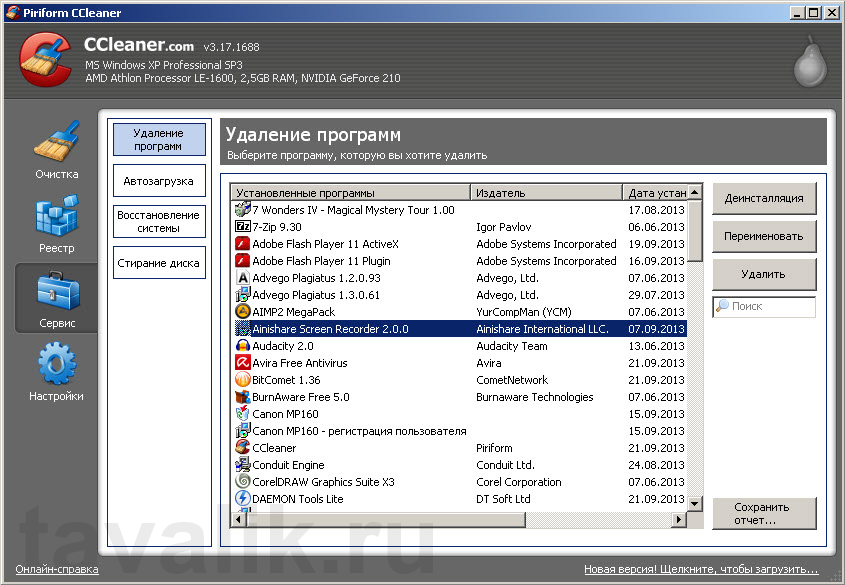Sort by the Дата установки column header
845x585 pixels.
coord(655,192)
